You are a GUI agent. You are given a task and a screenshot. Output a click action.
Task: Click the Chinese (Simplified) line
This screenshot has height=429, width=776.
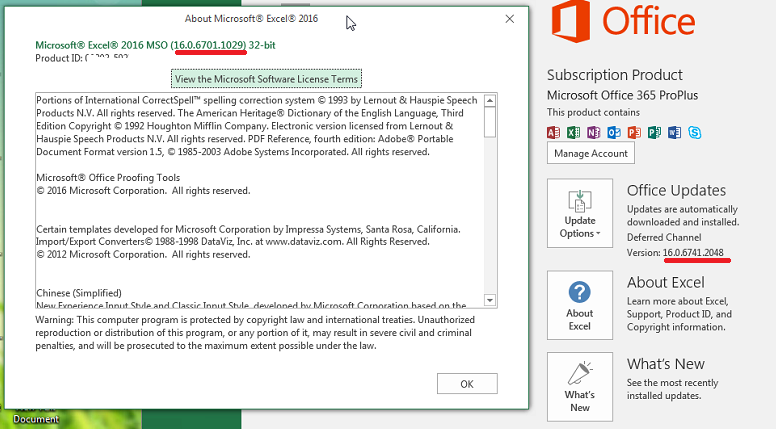click(x=79, y=293)
